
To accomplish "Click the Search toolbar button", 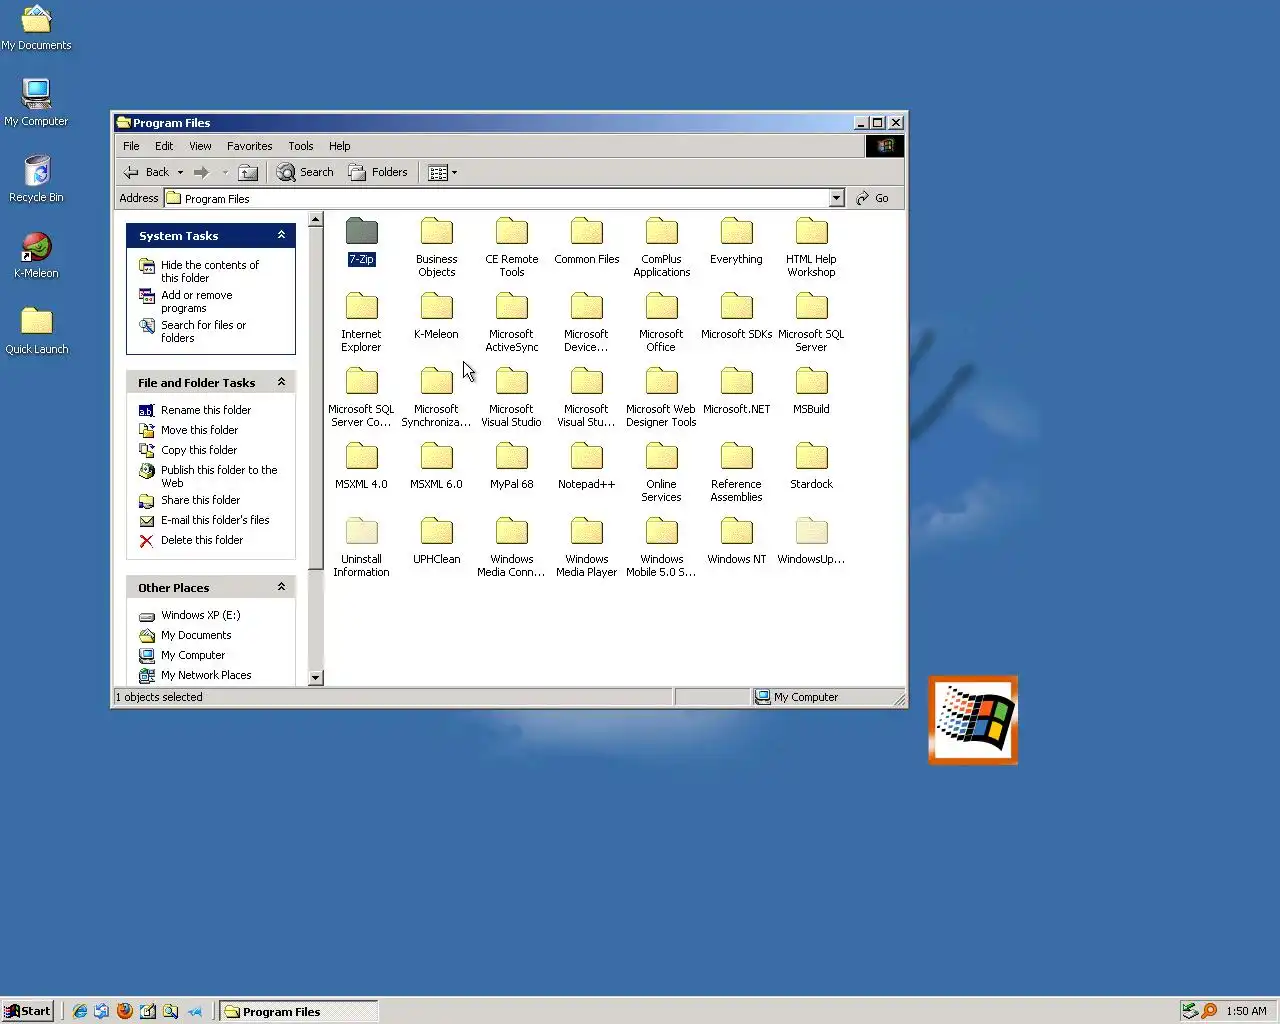I will [x=305, y=172].
